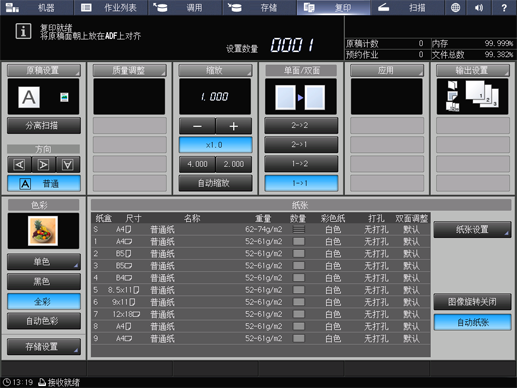The width and height of the screenshot is (517, 388).
Task: Toggle the 自动纸张 auto paper option
Action: [x=472, y=322]
